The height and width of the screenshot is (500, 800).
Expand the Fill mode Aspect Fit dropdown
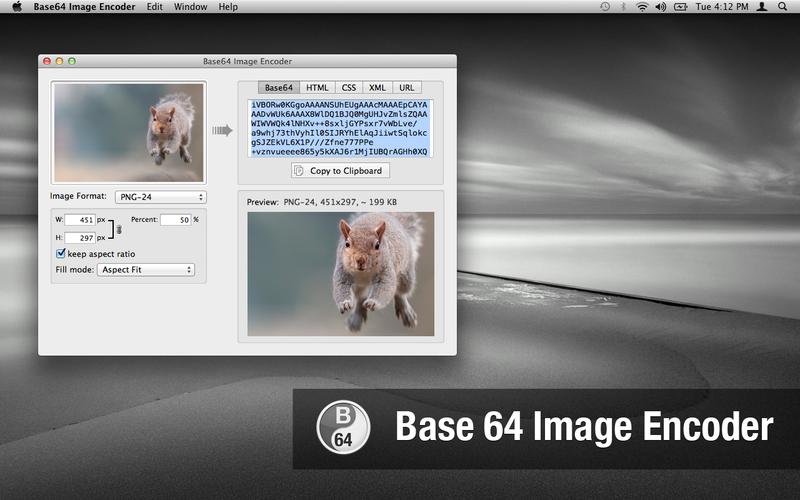coord(146,270)
